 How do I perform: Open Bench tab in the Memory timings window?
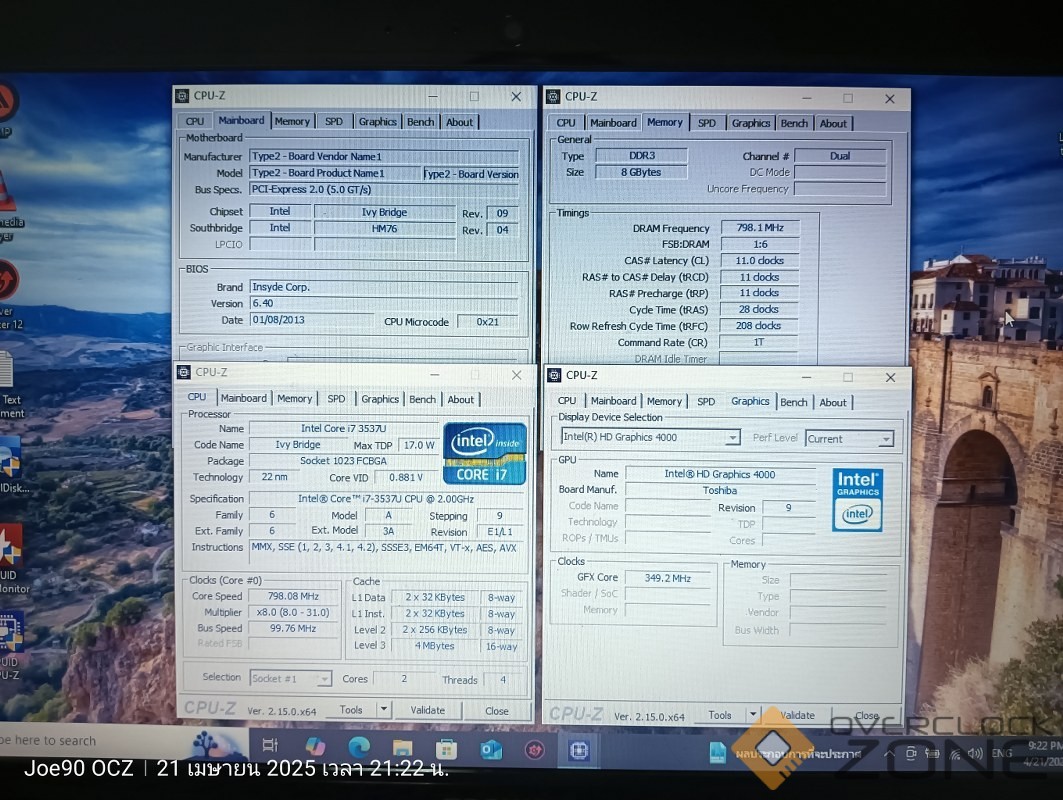794,123
